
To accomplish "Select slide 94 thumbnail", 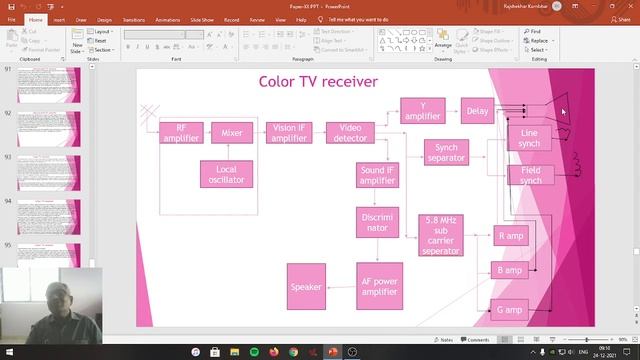I will [49, 217].
